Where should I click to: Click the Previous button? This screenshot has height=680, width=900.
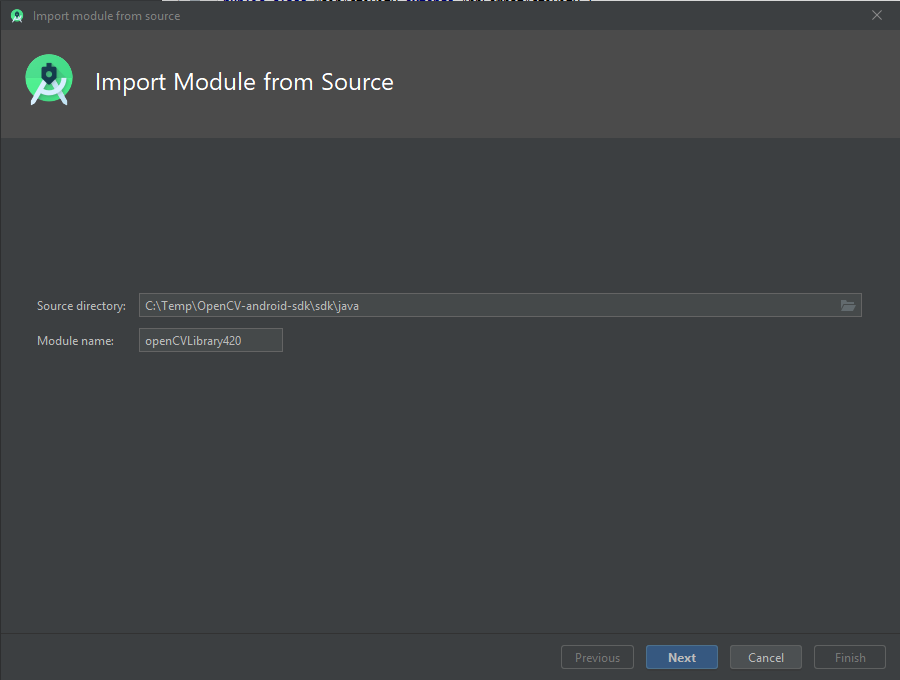tap(597, 657)
